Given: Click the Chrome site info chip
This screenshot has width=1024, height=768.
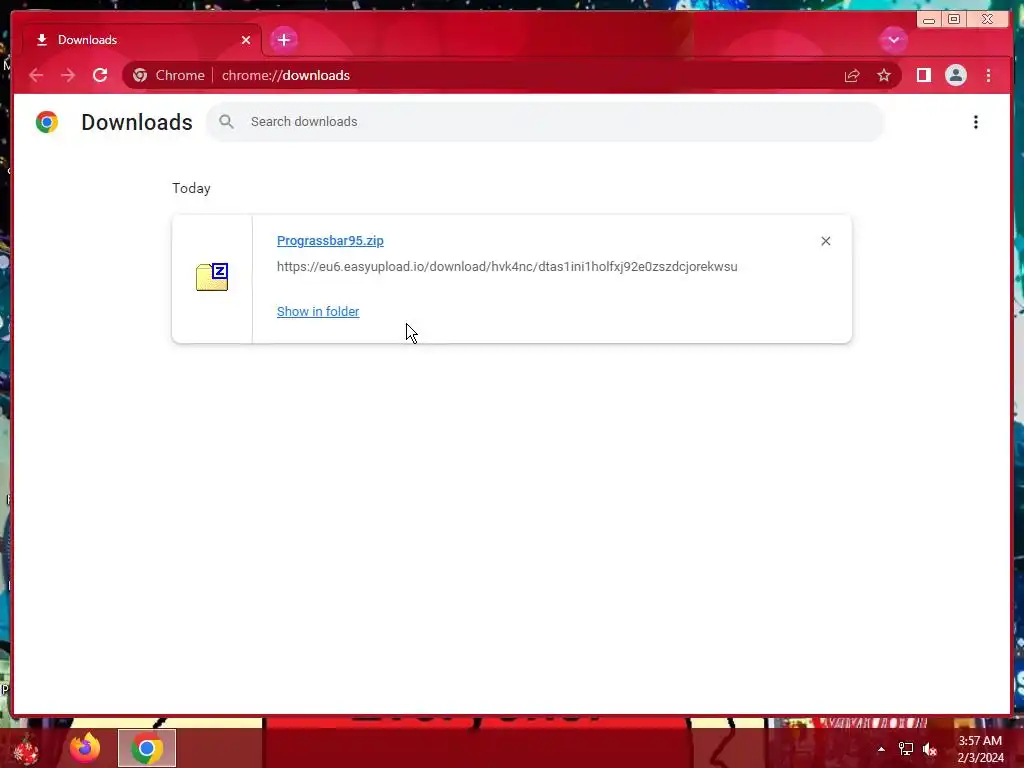Looking at the screenshot, I should coord(168,75).
